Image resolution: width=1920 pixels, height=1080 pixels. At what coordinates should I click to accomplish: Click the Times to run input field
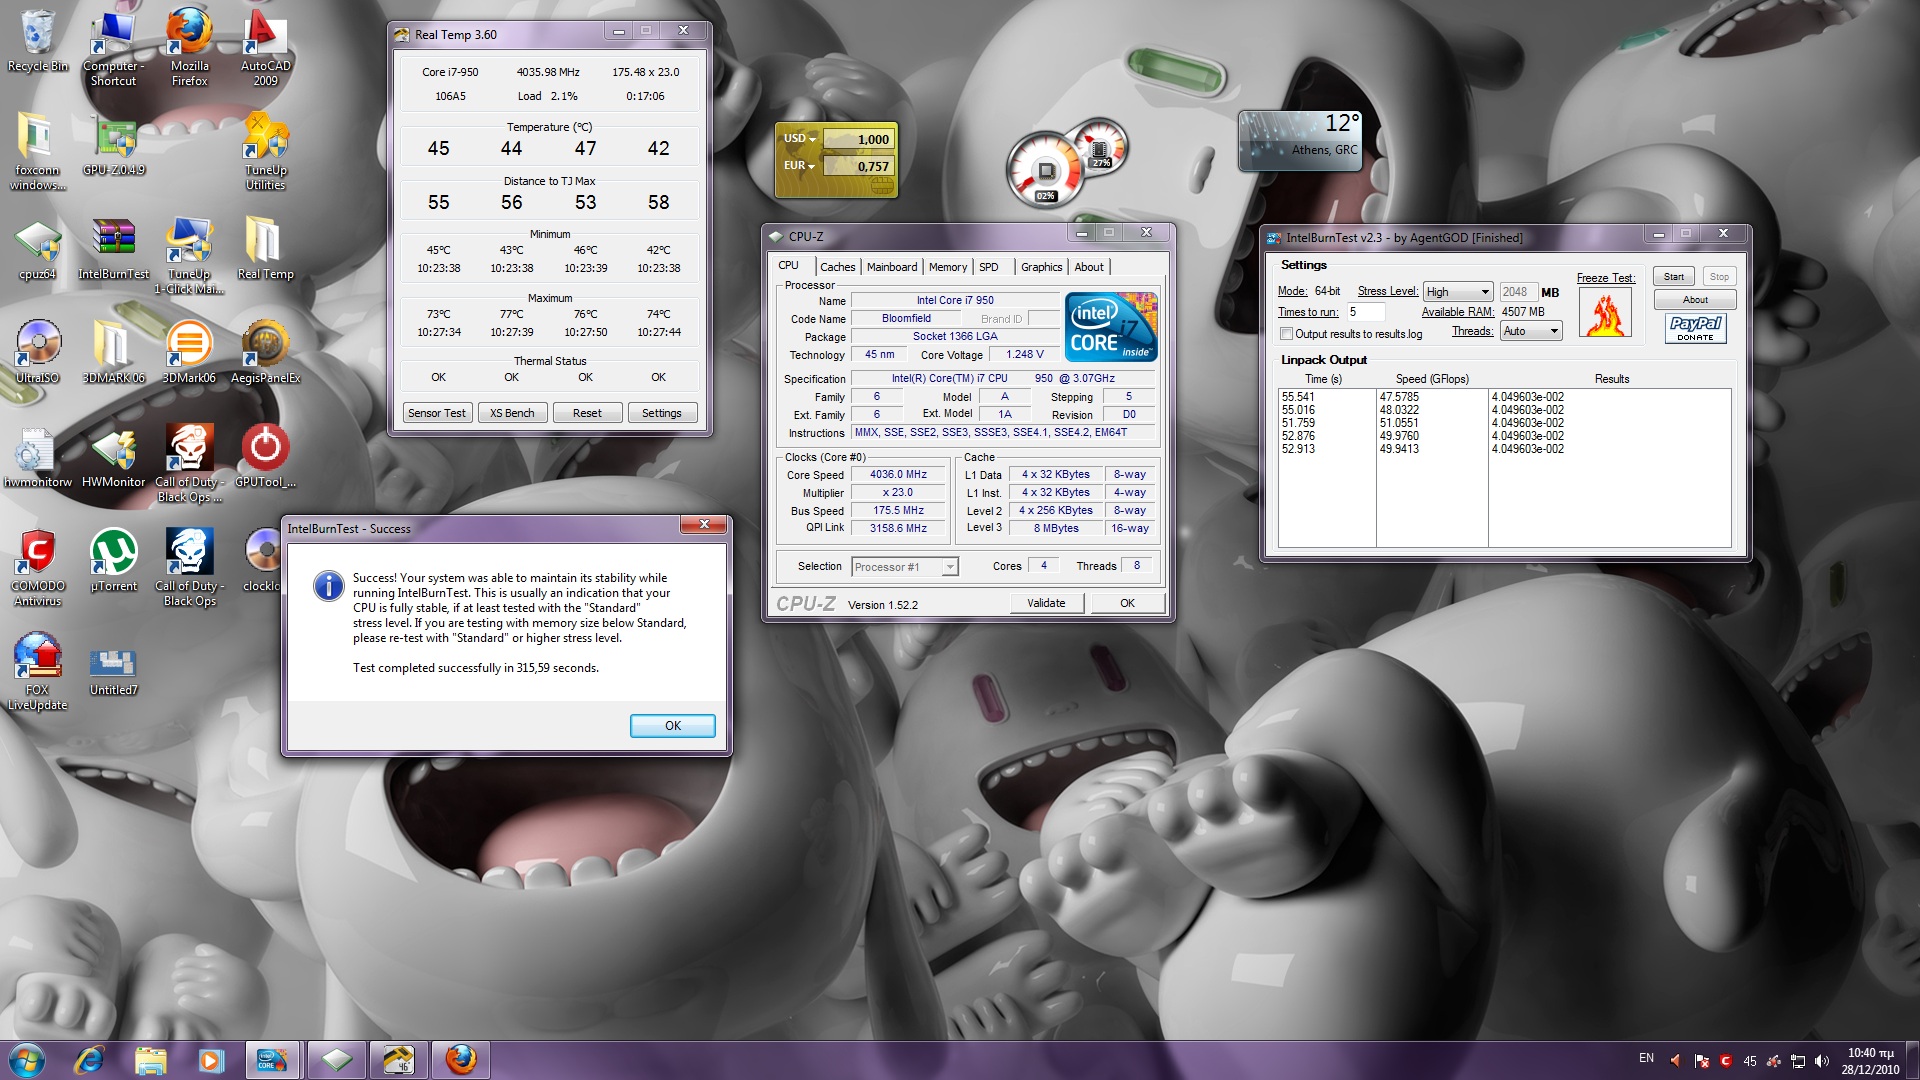pyautogui.click(x=1365, y=312)
